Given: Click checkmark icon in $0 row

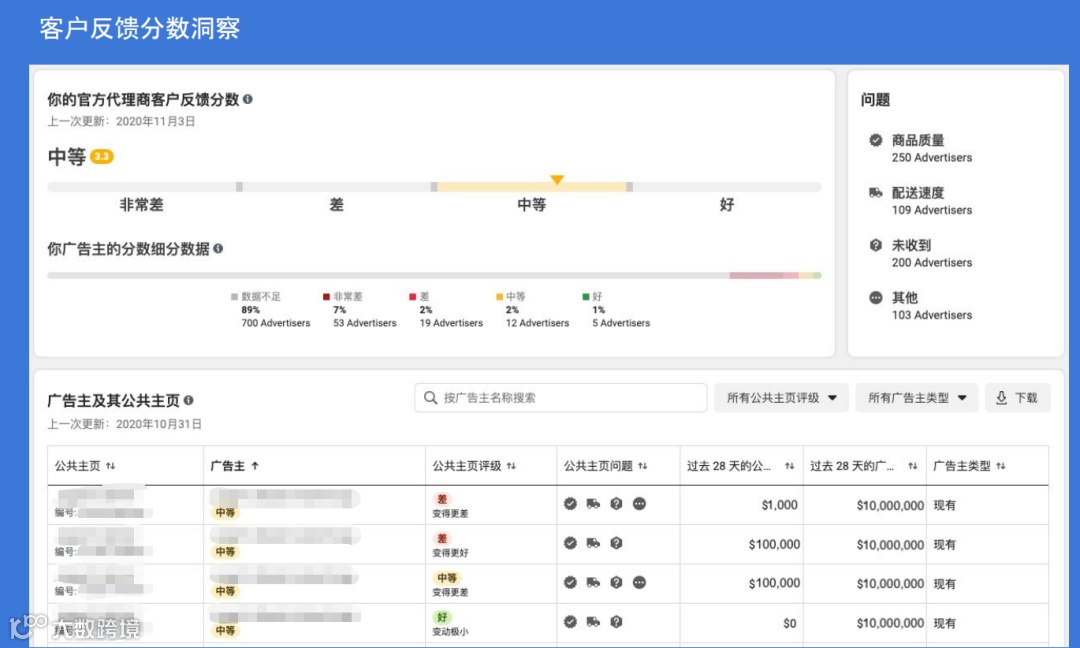Looking at the screenshot, I should pyautogui.click(x=570, y=622).
